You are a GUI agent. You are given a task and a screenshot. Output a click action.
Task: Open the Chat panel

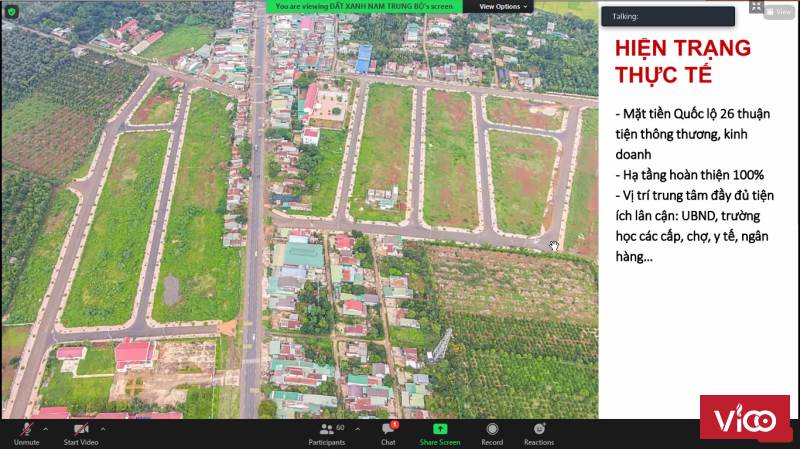pyautogui.click(x=388, y=433)
